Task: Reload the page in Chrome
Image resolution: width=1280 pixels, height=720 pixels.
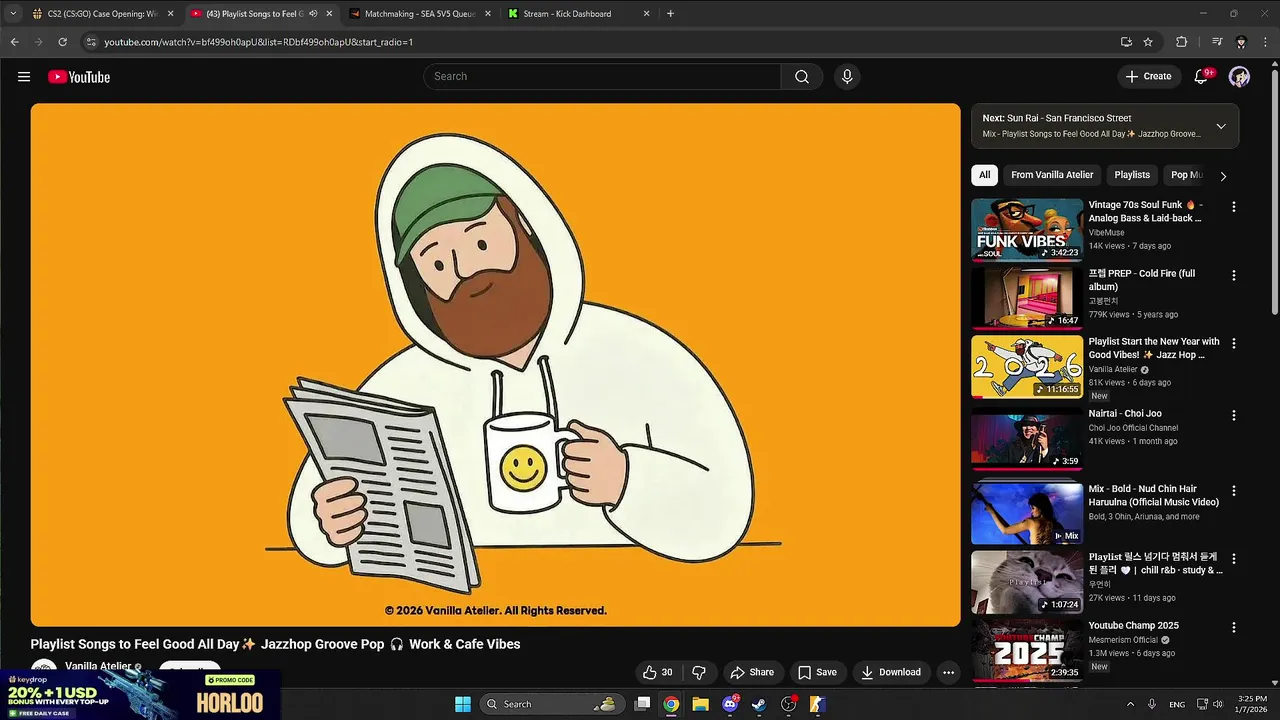Action: tap(62, 42)
